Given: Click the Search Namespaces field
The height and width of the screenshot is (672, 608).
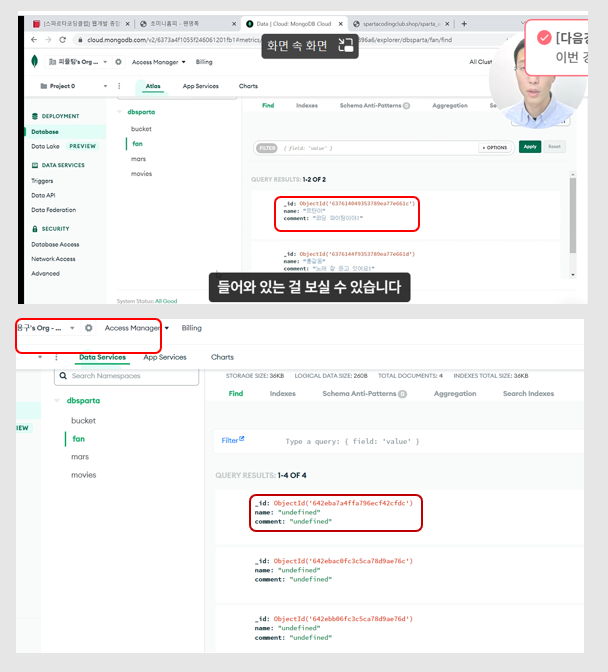Looking at the screenshot, I should [x=126, y=376].
